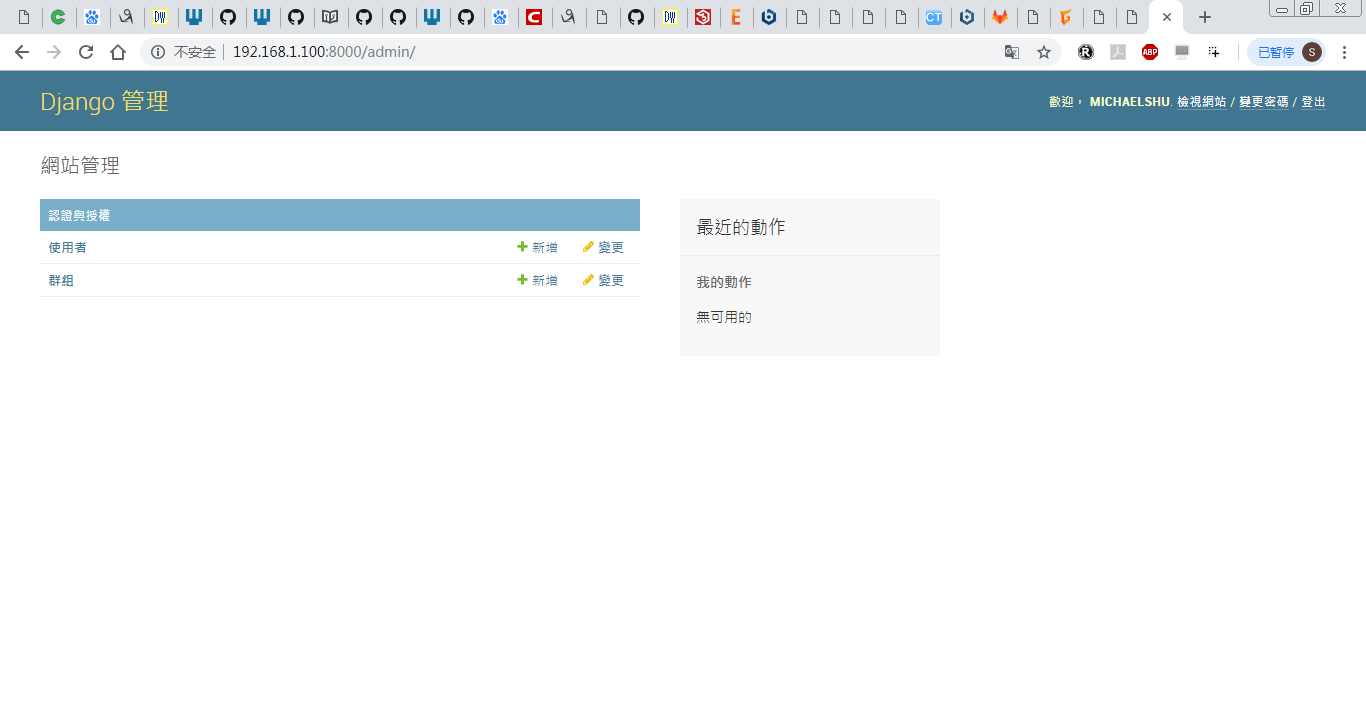Switch to the green C tab
This screenshot has width=1366, height=704.
point(59,17)
